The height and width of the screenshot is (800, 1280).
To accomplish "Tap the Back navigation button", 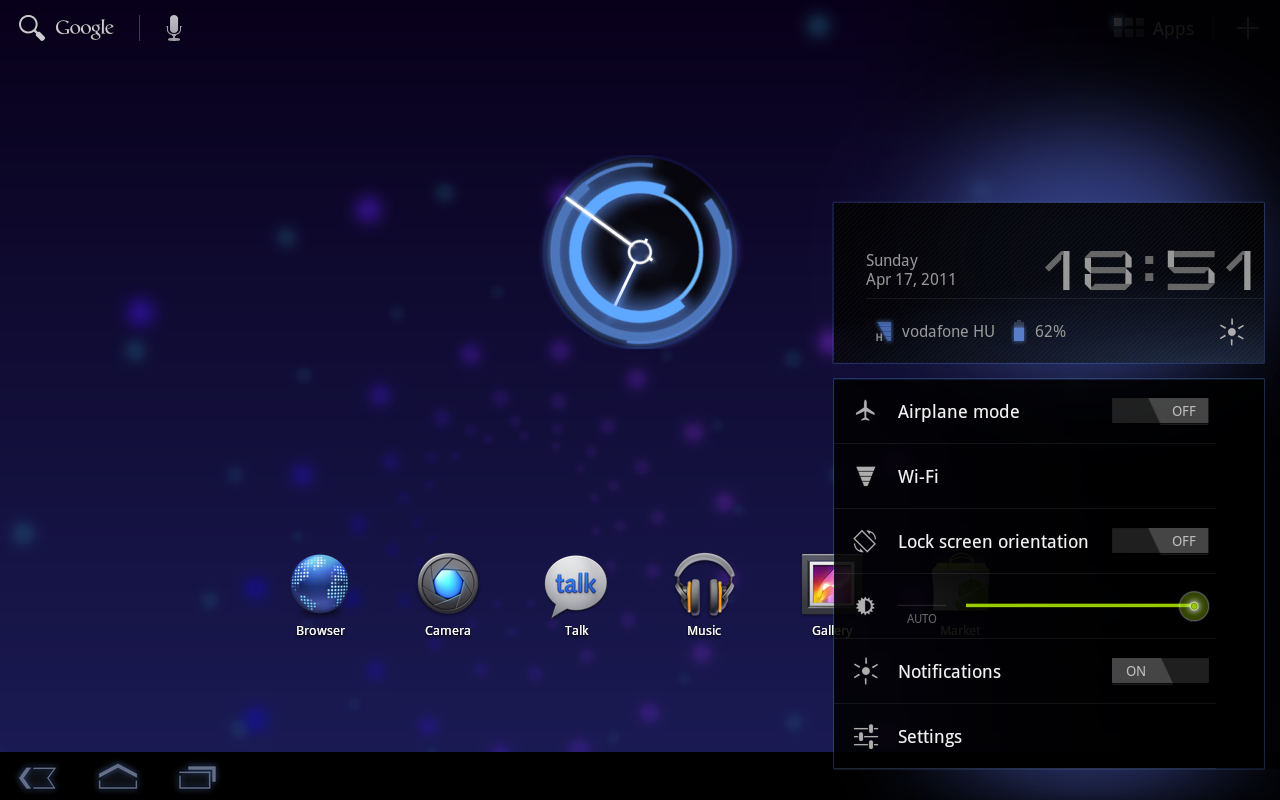I will pos(37,777).
